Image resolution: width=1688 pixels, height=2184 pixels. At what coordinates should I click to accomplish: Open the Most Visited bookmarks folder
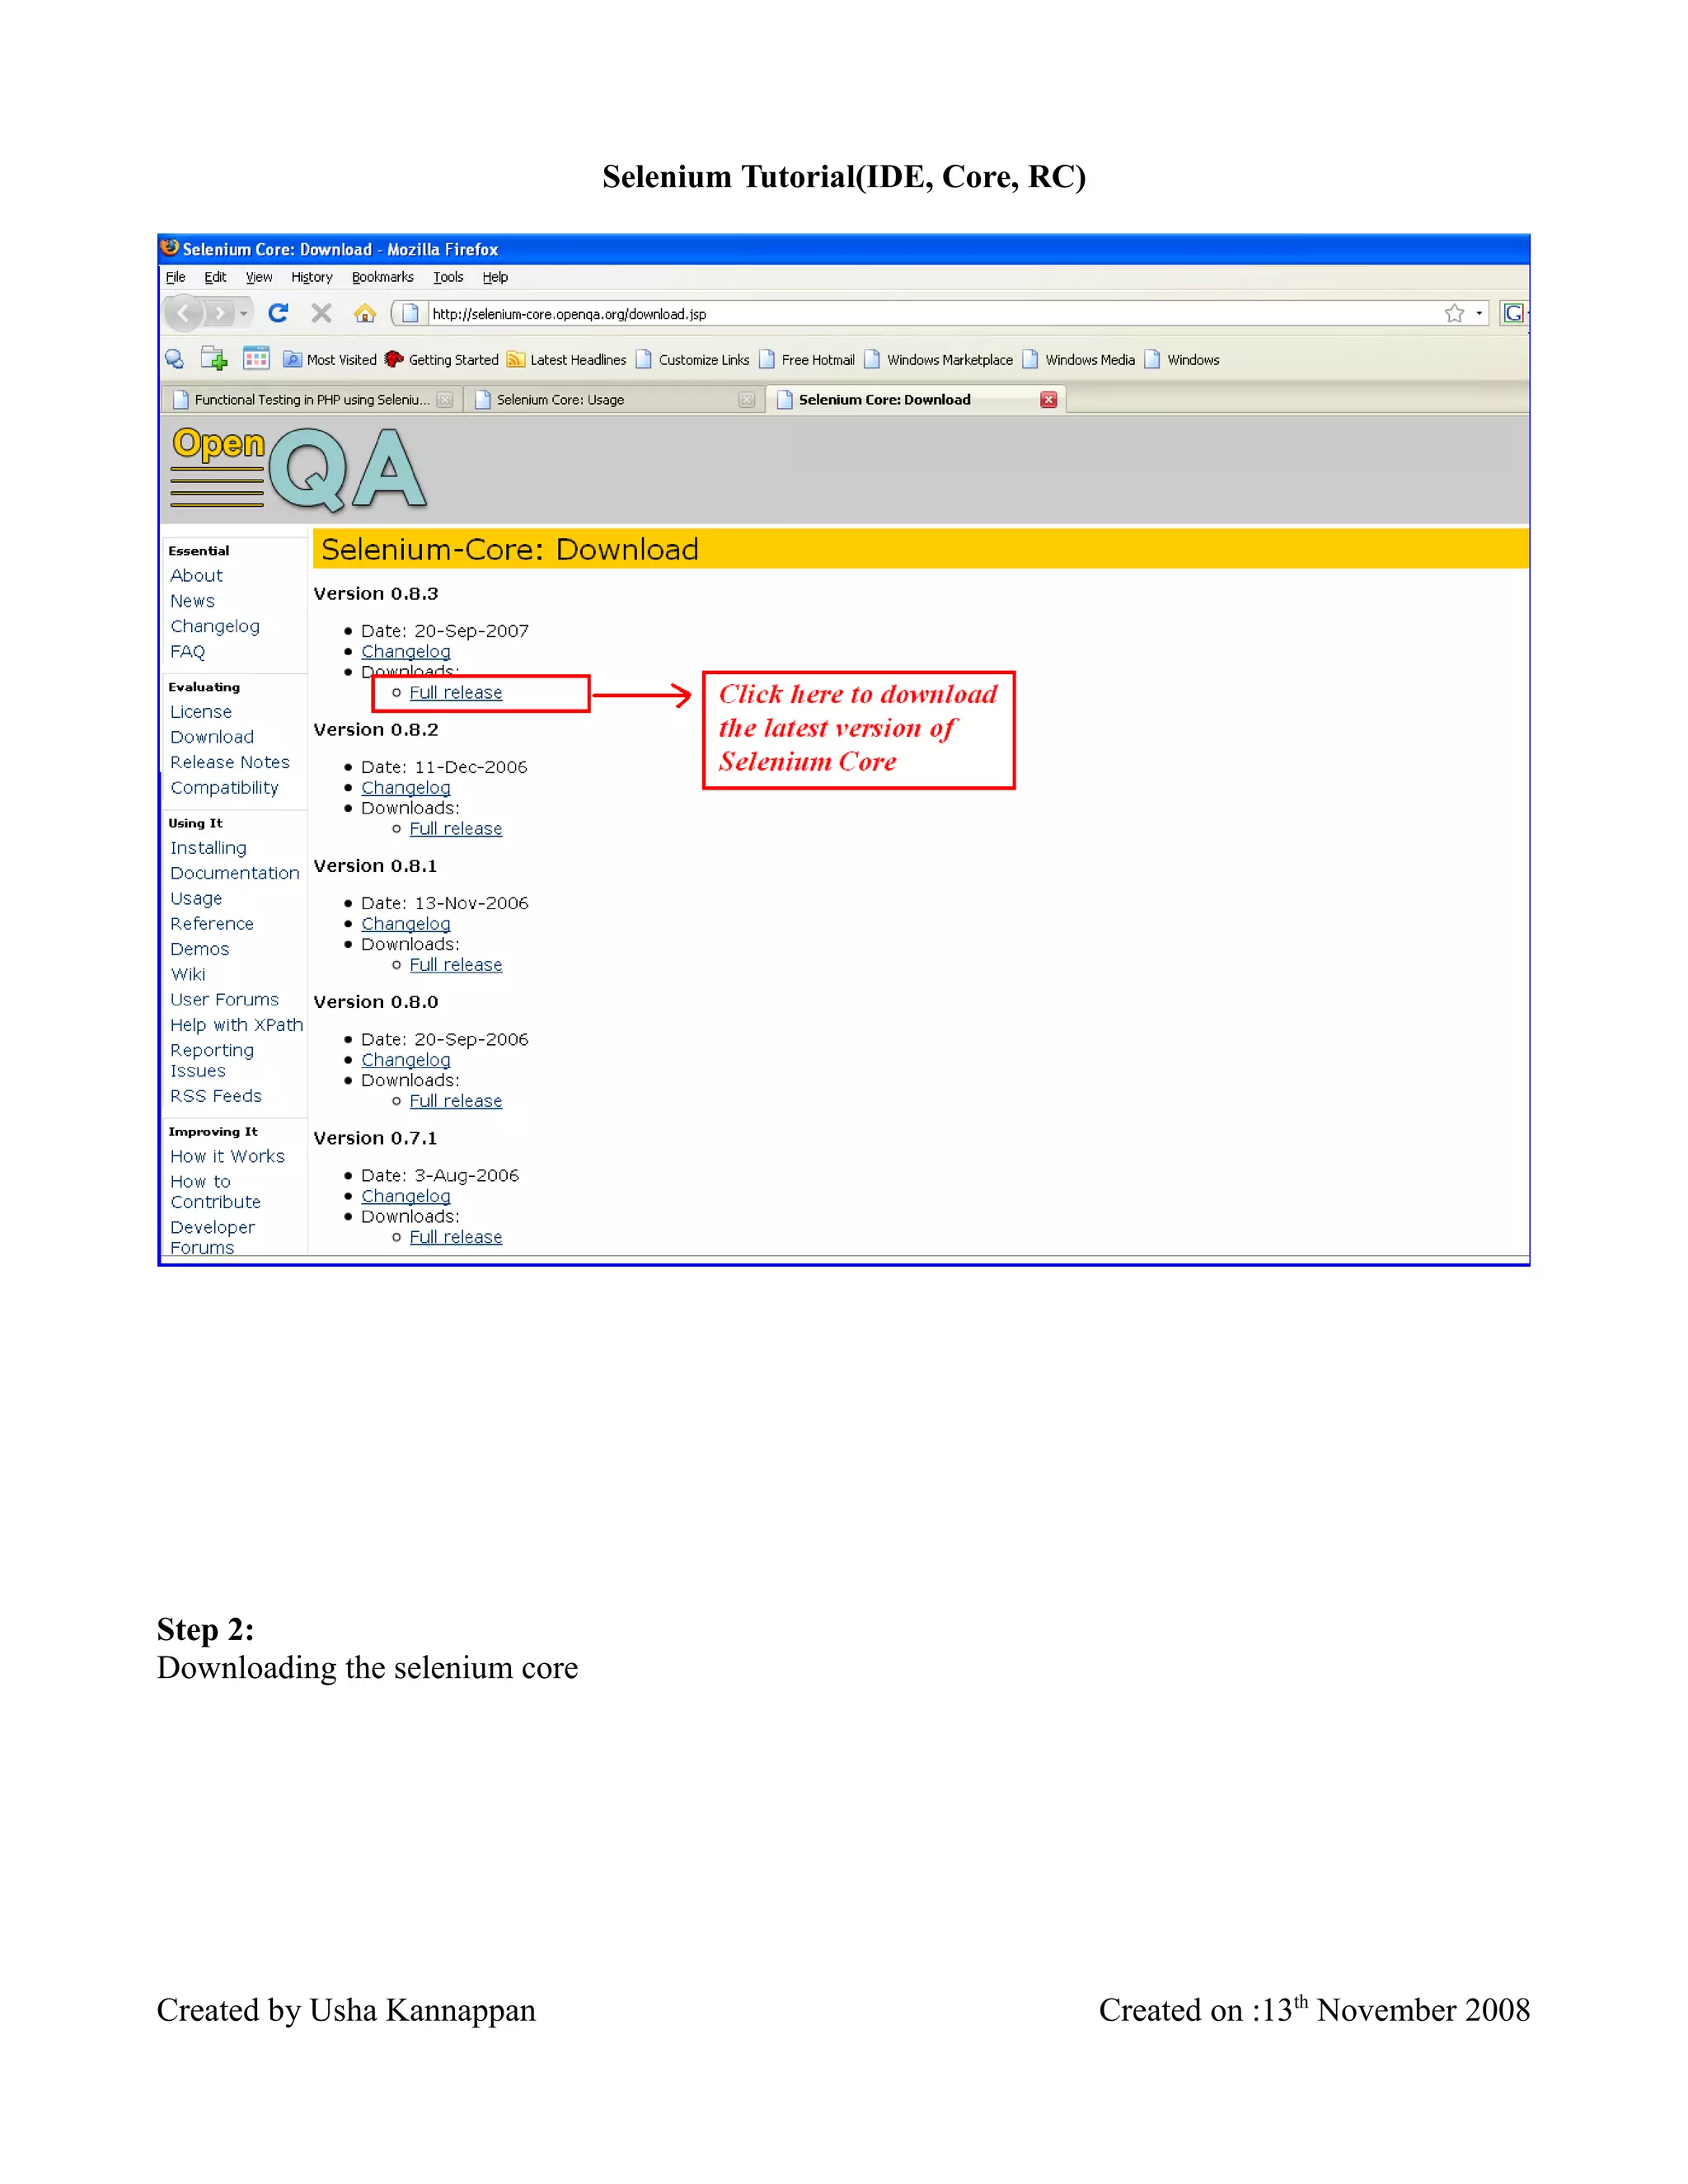pyautogui.click(x=330, y=360)
